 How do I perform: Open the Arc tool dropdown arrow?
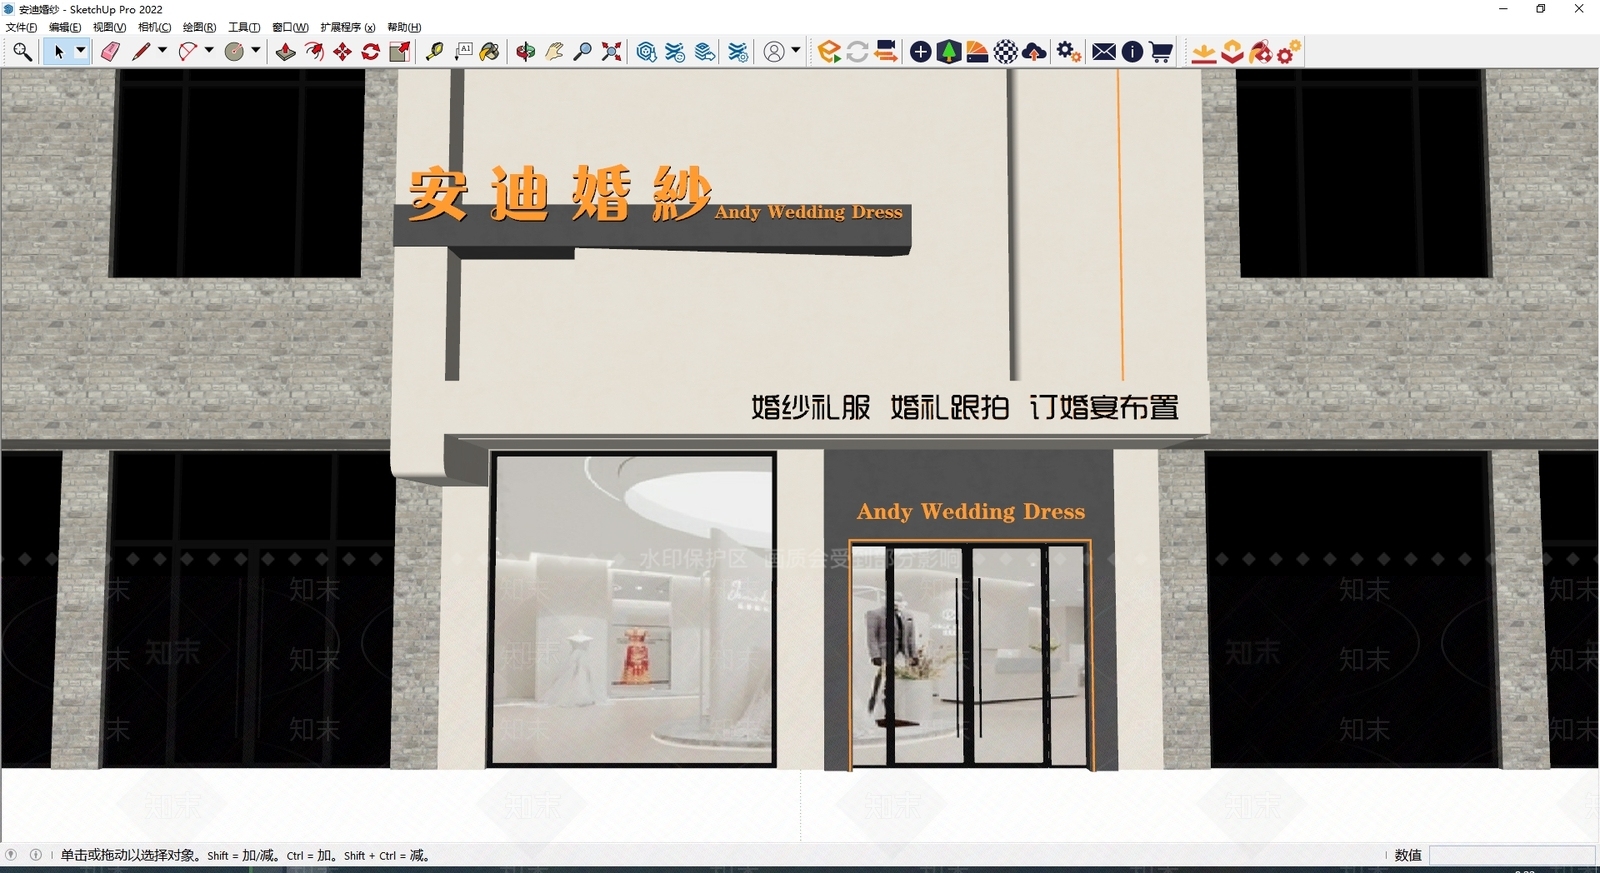[x=209, y=51]
